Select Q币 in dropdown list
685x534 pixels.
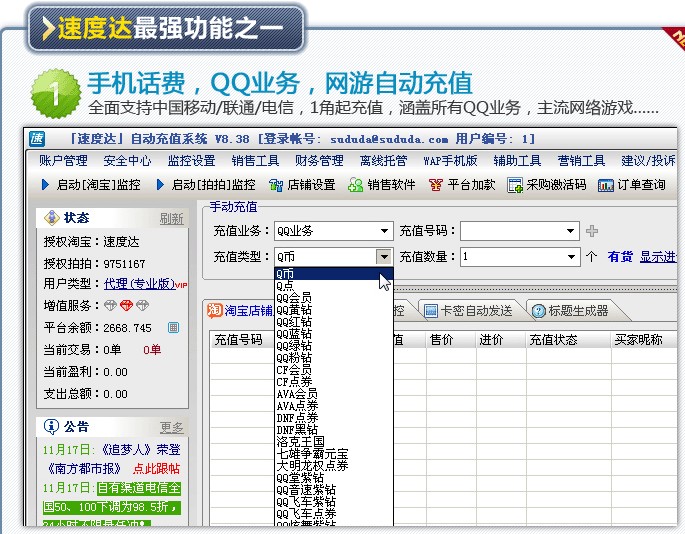[334, 274]
